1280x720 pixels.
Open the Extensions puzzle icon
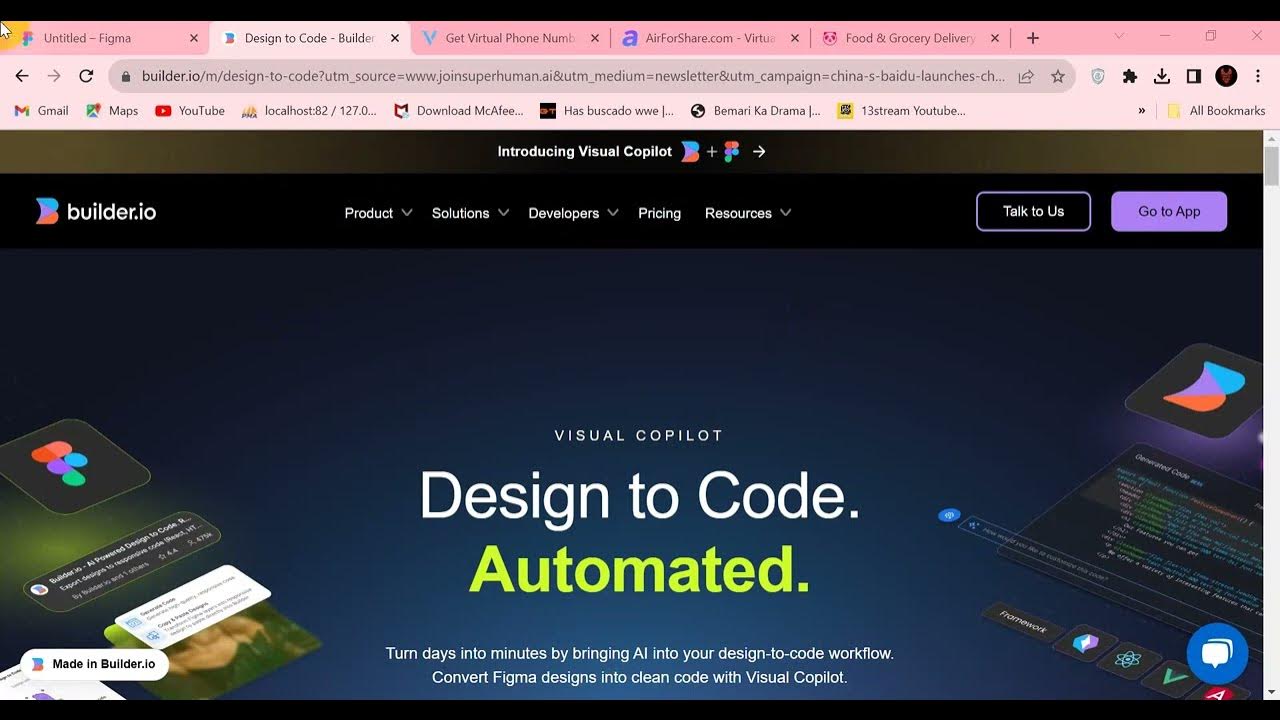pyautogui.click(x=1130, y=76)
